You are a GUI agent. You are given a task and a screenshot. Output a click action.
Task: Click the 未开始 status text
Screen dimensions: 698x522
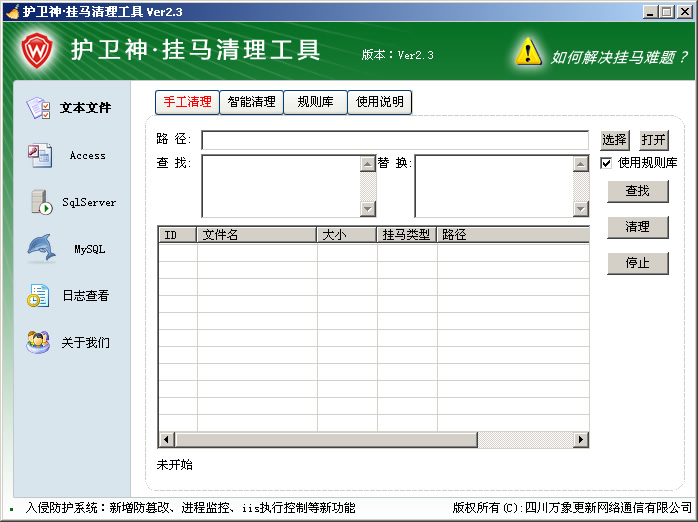point(174,465)
